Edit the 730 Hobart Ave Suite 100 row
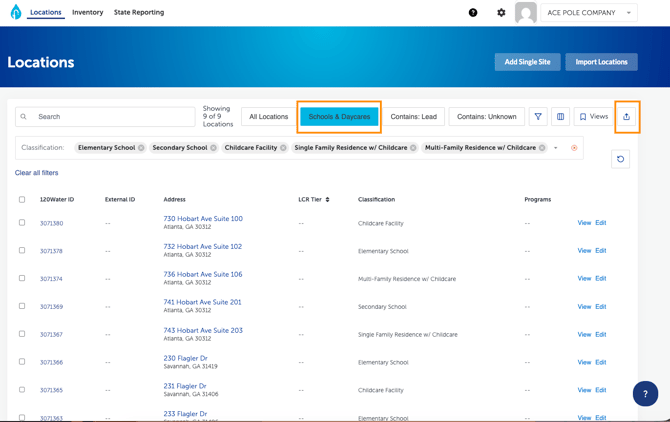 coord(601,223)
